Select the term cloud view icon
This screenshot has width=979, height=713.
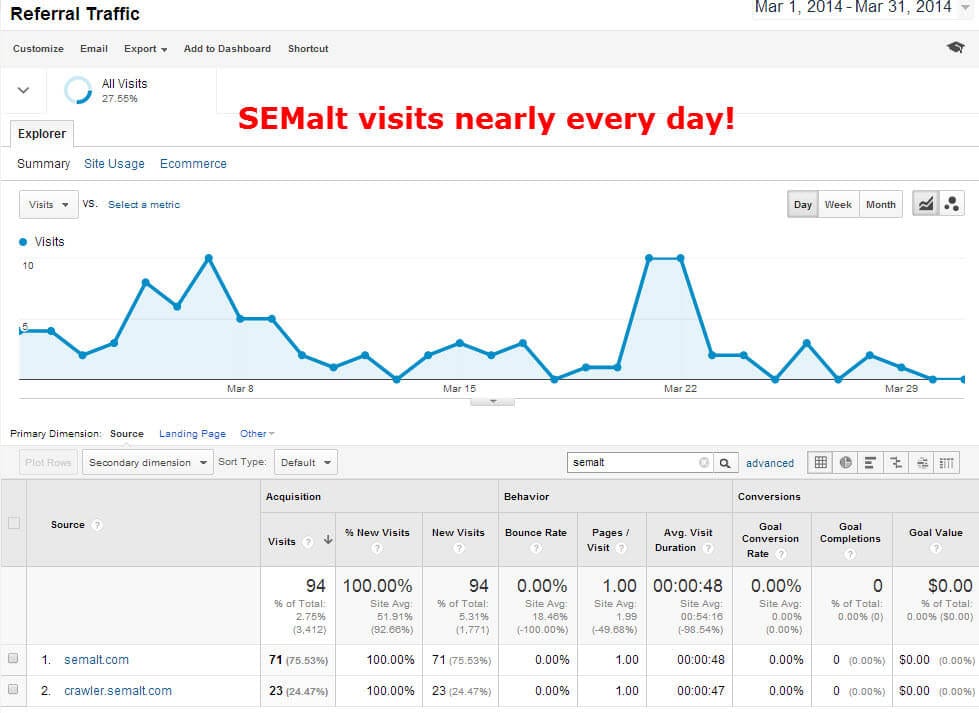pyautogui.click(x=922, y=463)
